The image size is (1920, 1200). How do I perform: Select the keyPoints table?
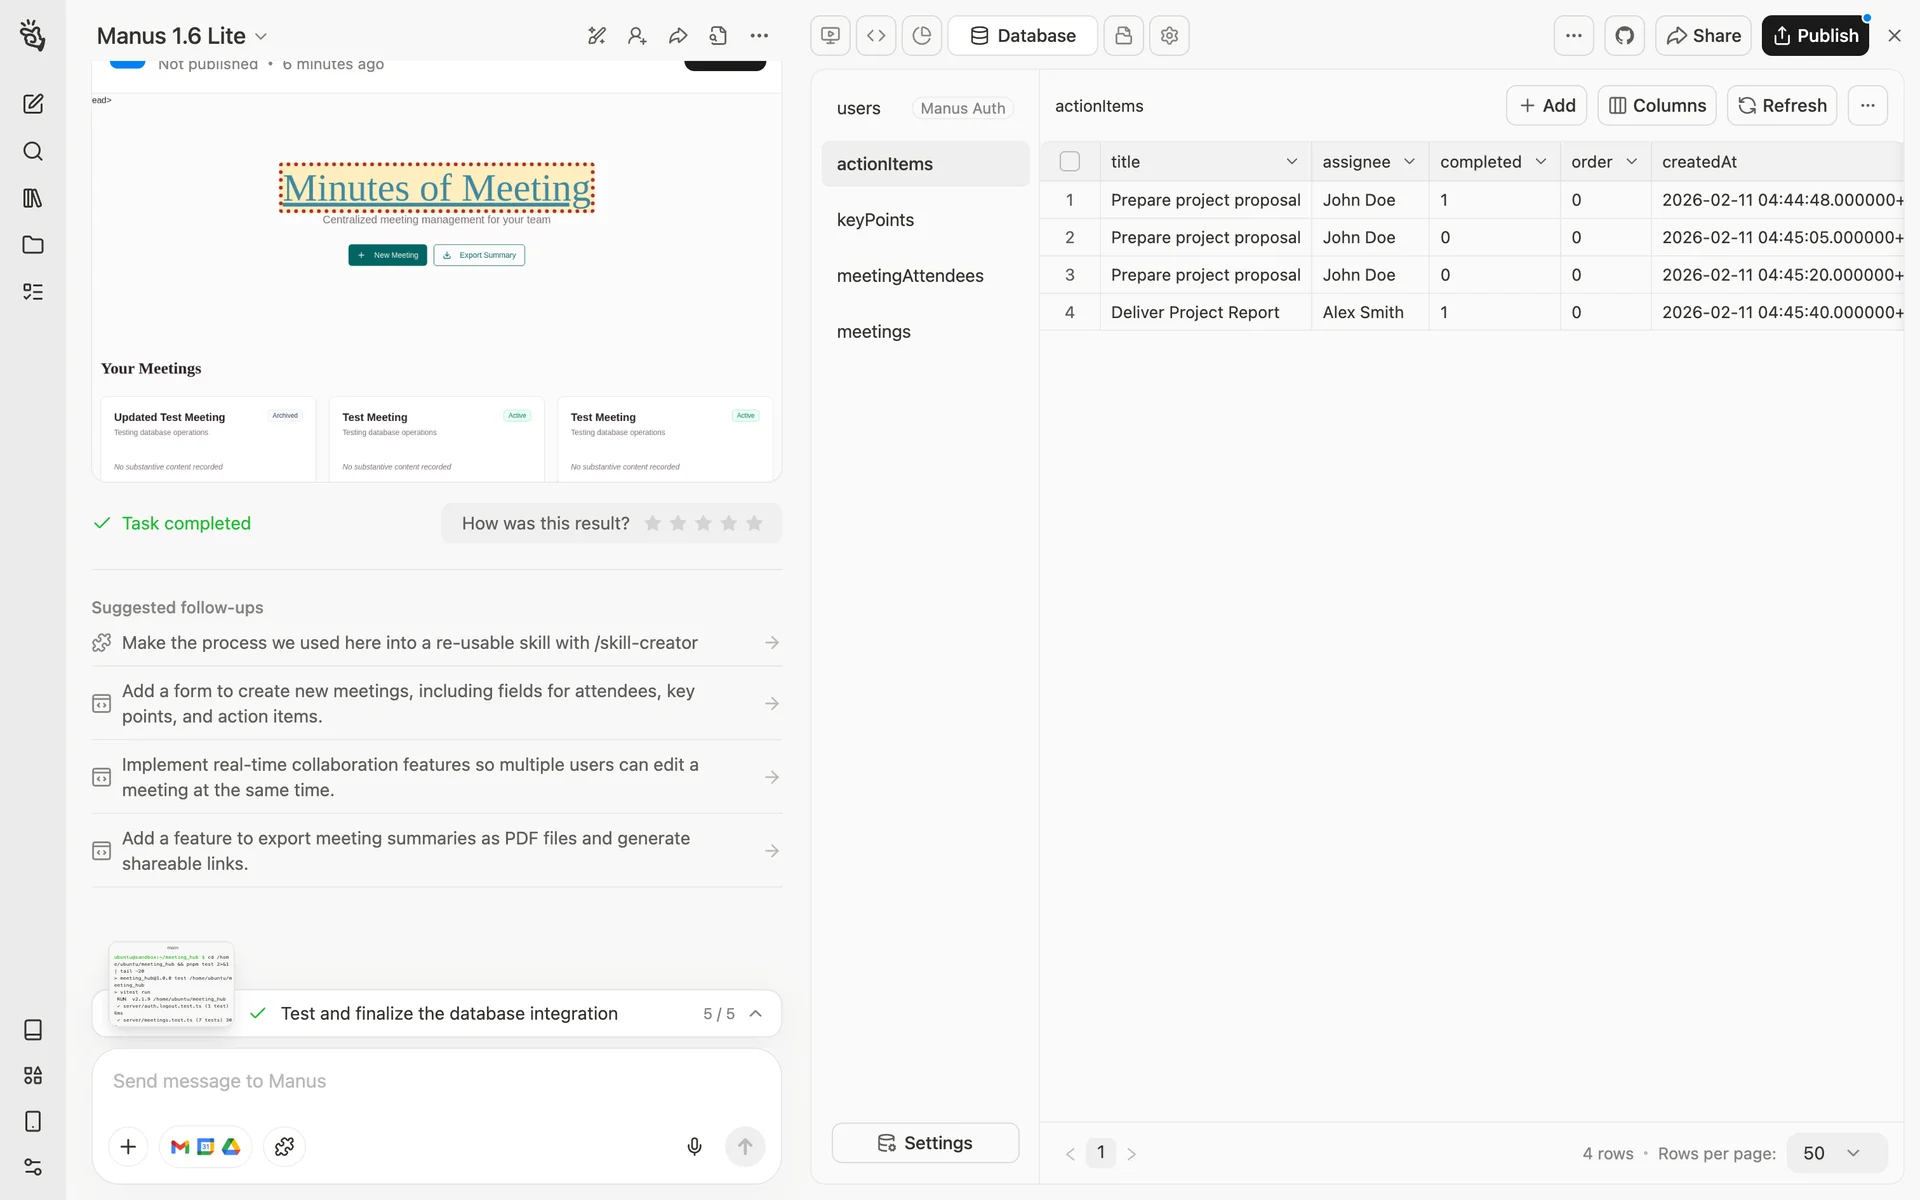pyautogui.click(x=875, y=220)
